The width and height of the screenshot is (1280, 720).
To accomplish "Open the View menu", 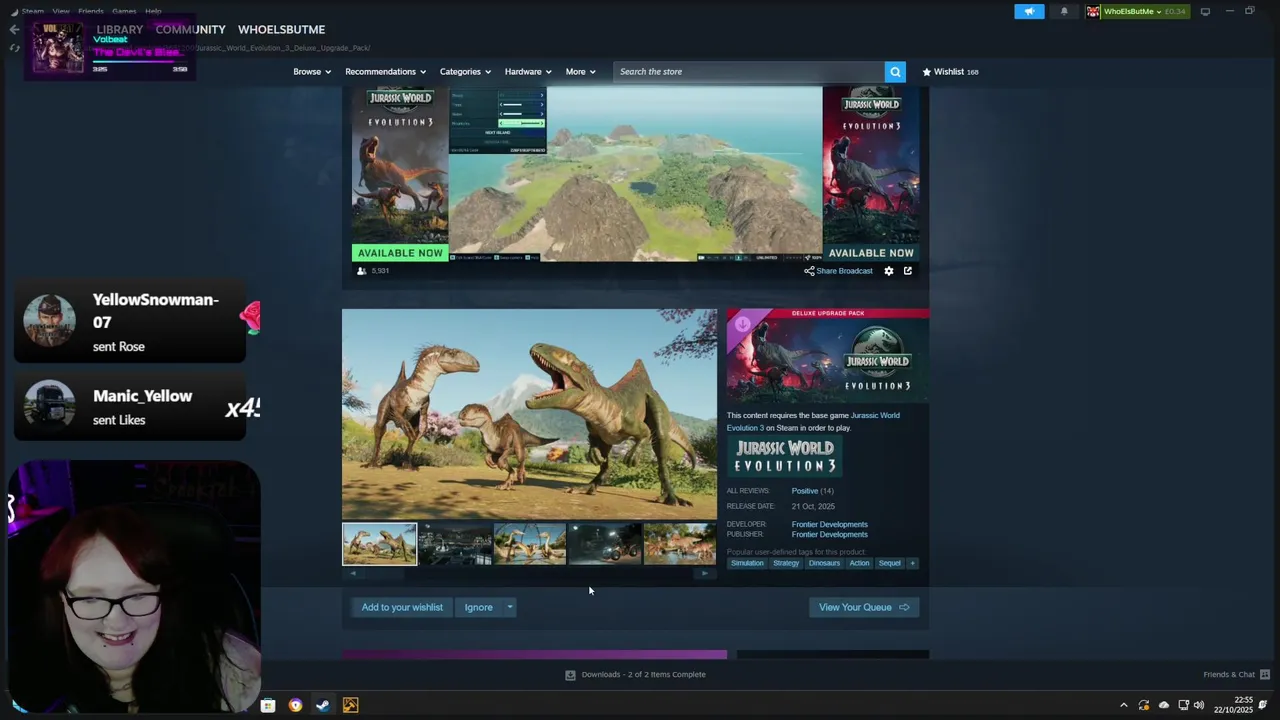I will point(61,11).
